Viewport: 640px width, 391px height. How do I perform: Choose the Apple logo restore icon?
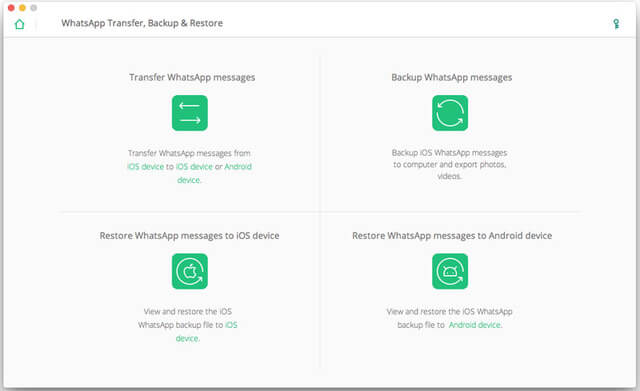[190, 271]
